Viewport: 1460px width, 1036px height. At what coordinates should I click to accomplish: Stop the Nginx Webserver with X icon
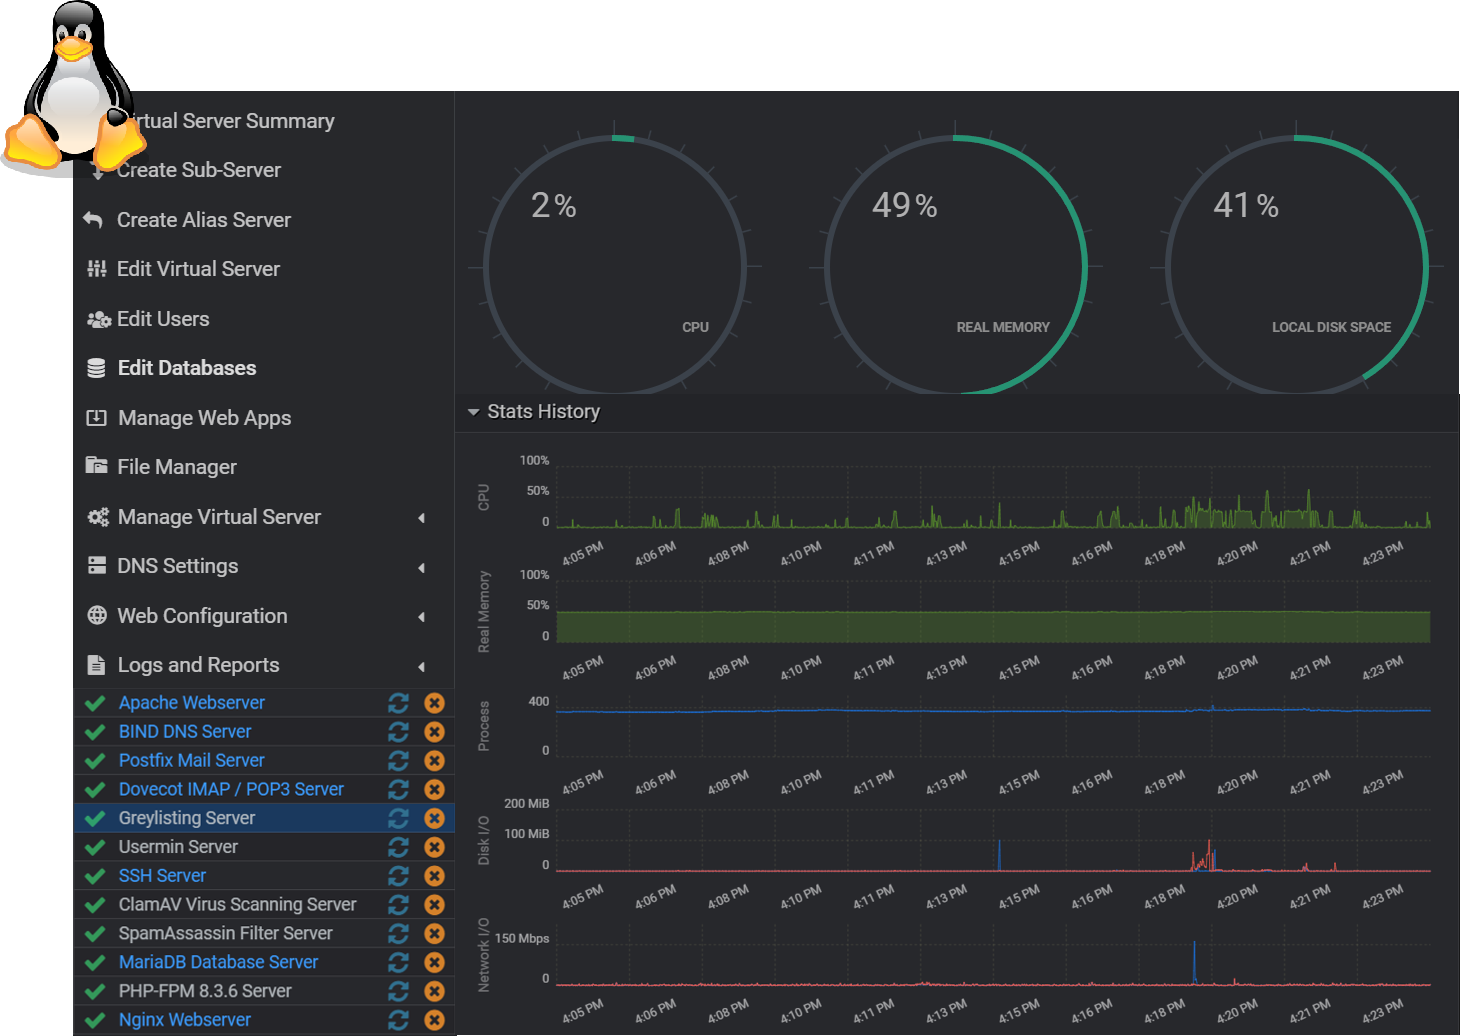434,1020
